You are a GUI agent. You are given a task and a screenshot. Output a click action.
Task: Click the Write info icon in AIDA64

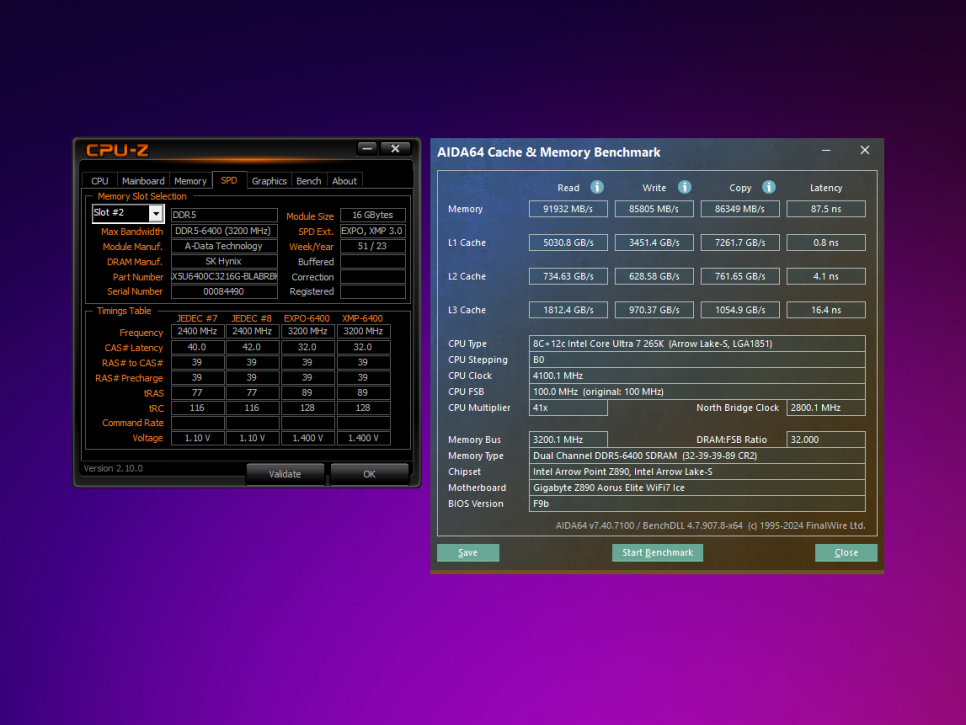[x=684, y=187]
